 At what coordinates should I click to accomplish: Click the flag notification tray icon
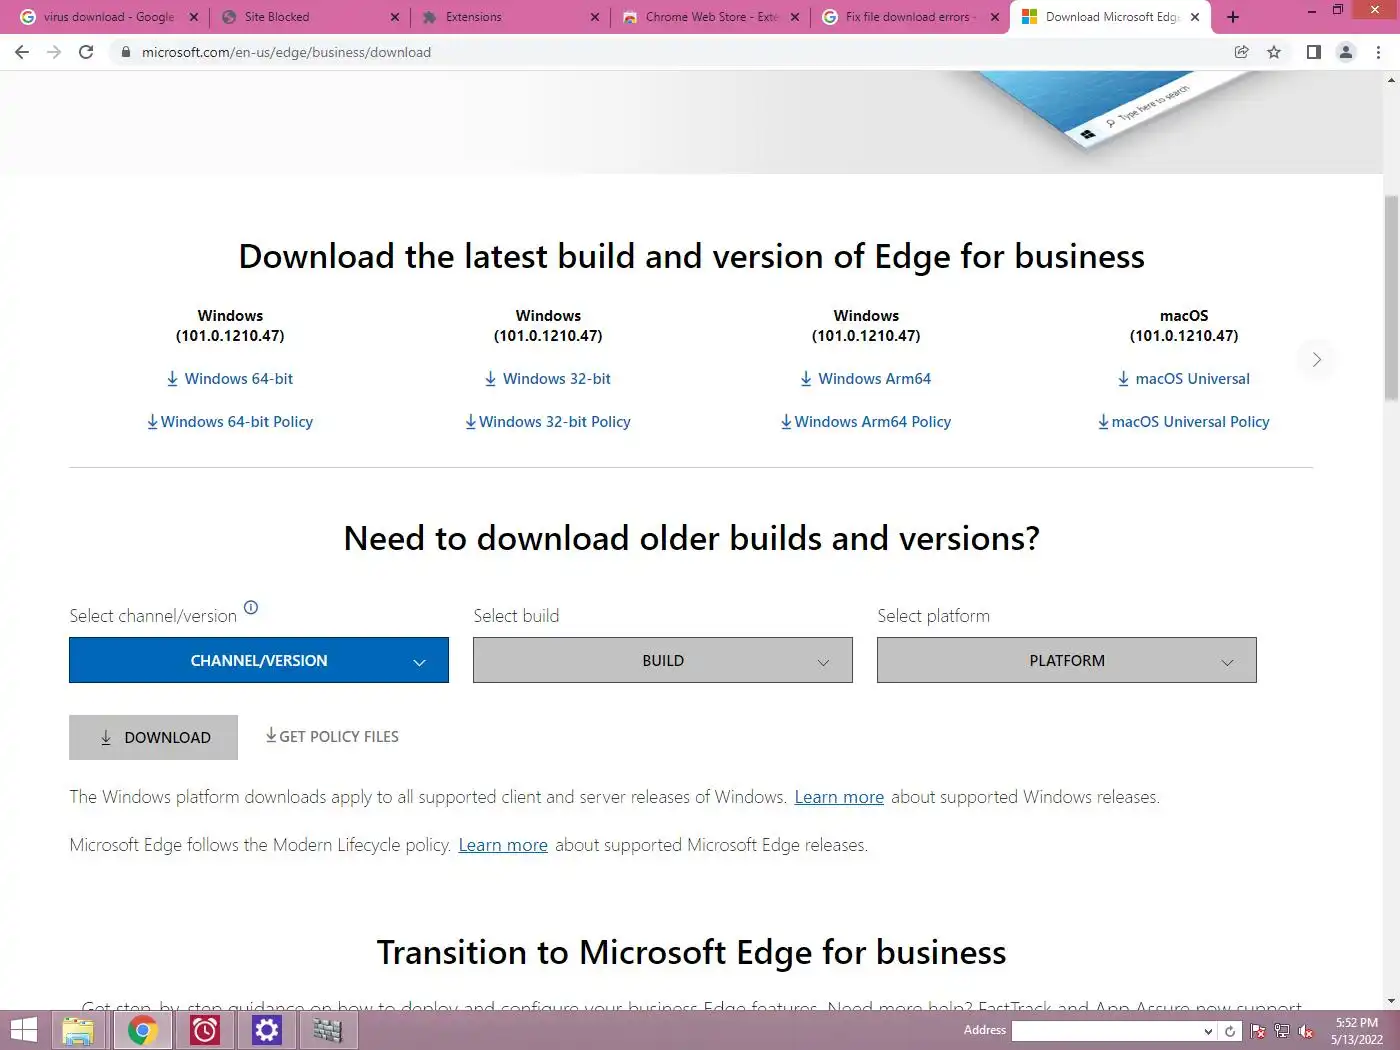pos(1258,1031)
